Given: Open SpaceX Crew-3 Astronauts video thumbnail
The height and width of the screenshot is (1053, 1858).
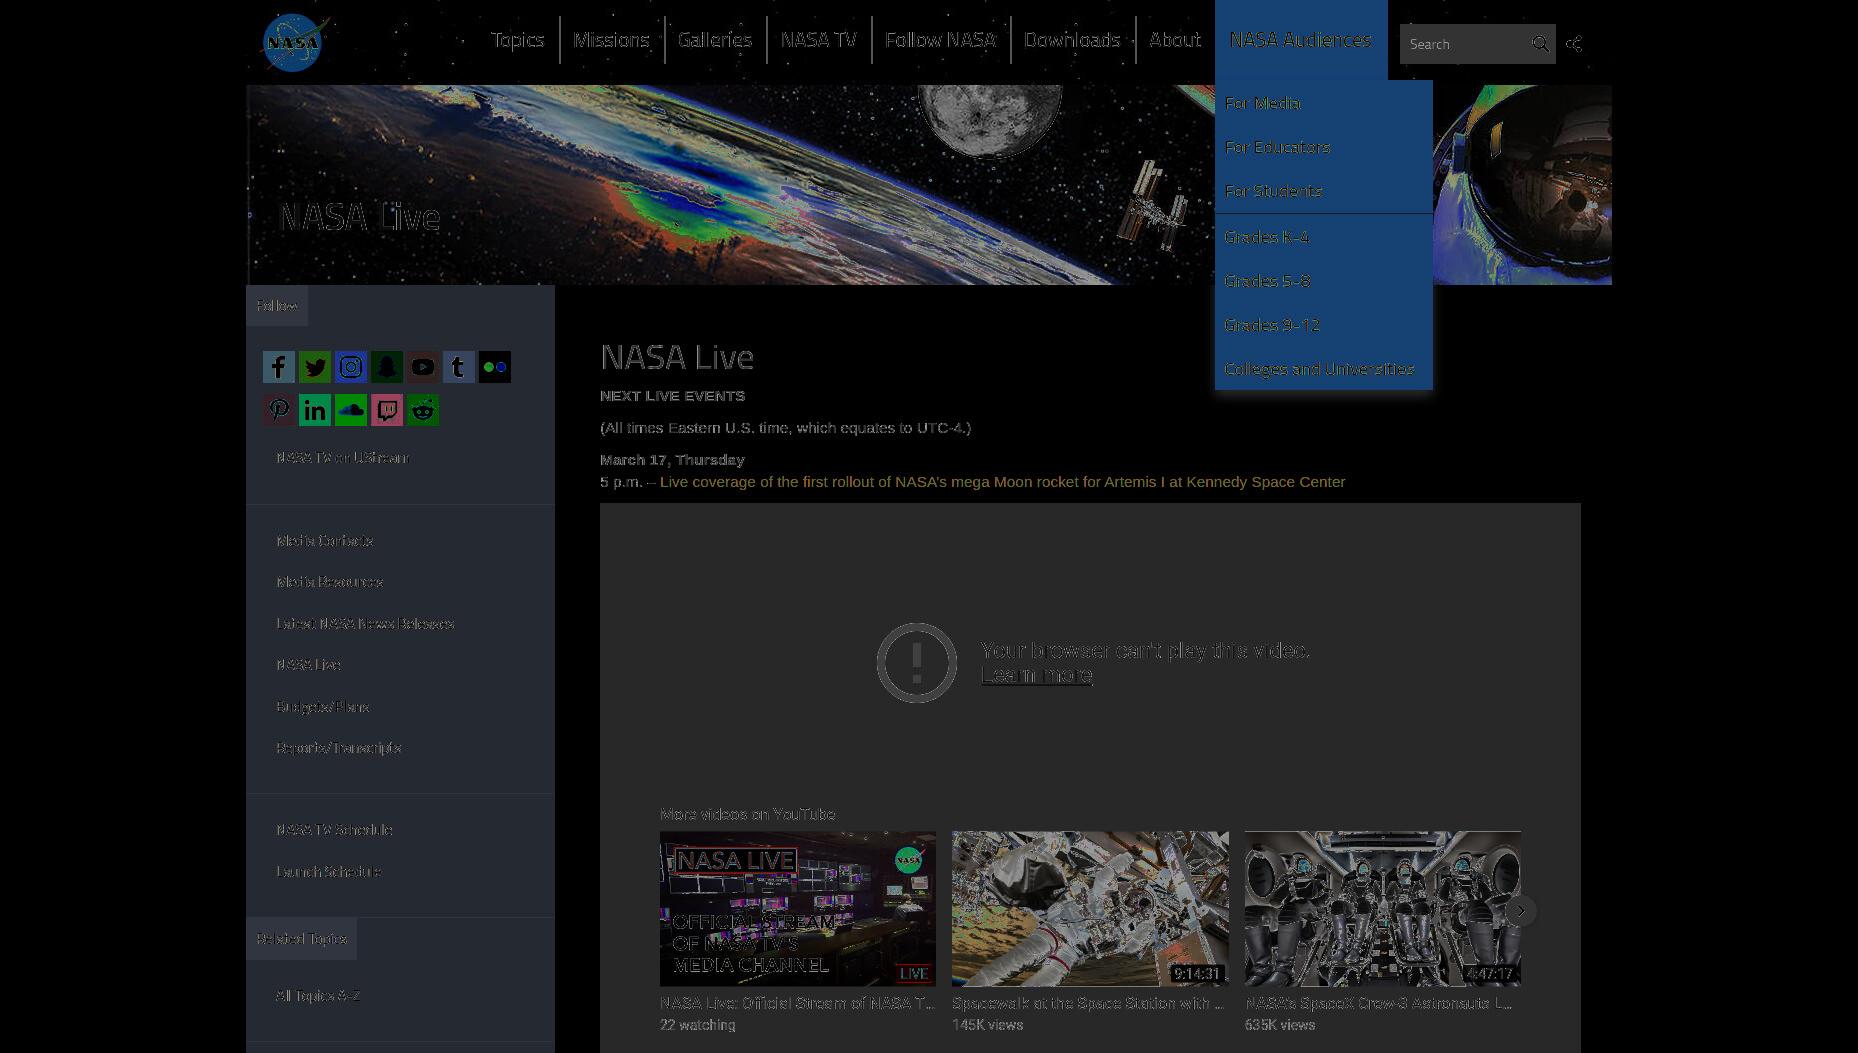Looking at the screenshot, I should (x=1383, y=909).
